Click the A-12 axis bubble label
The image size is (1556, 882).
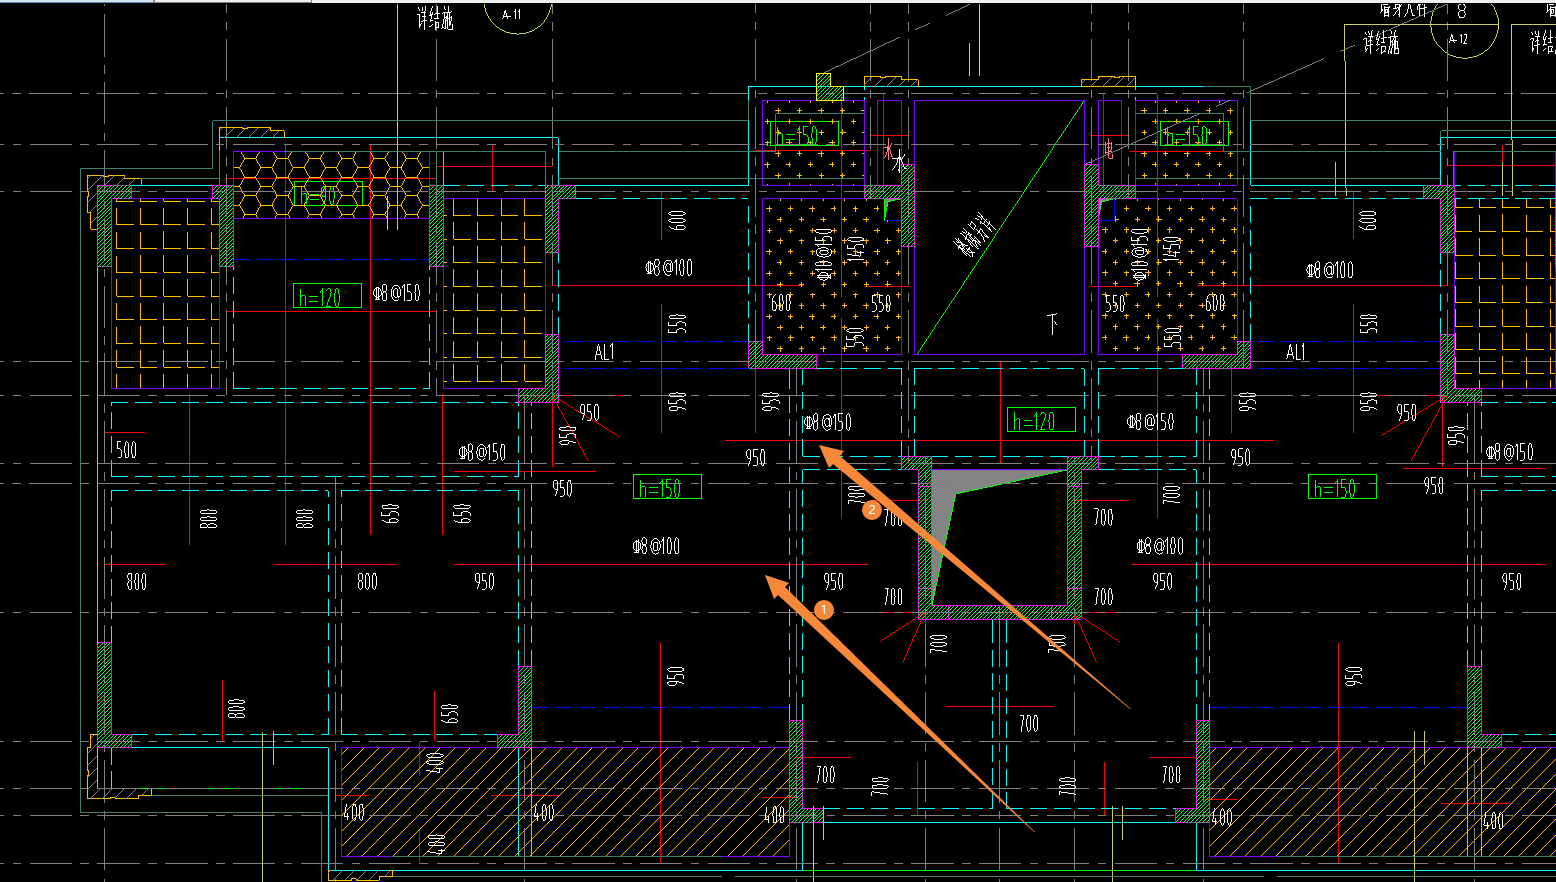click(1458, 40)
